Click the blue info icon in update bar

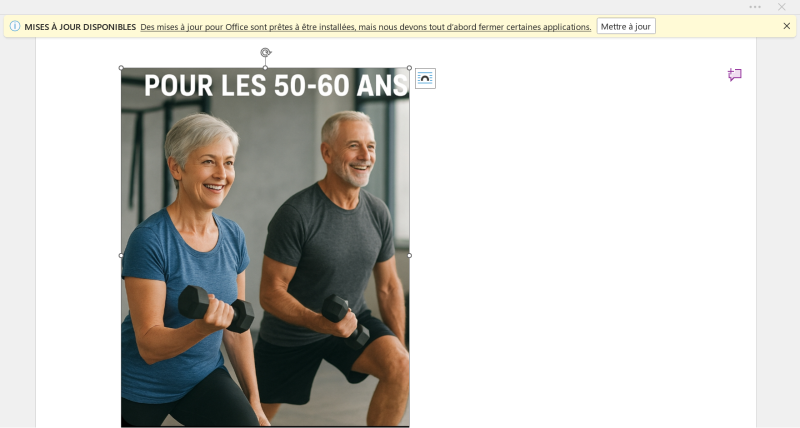[15, 26]
